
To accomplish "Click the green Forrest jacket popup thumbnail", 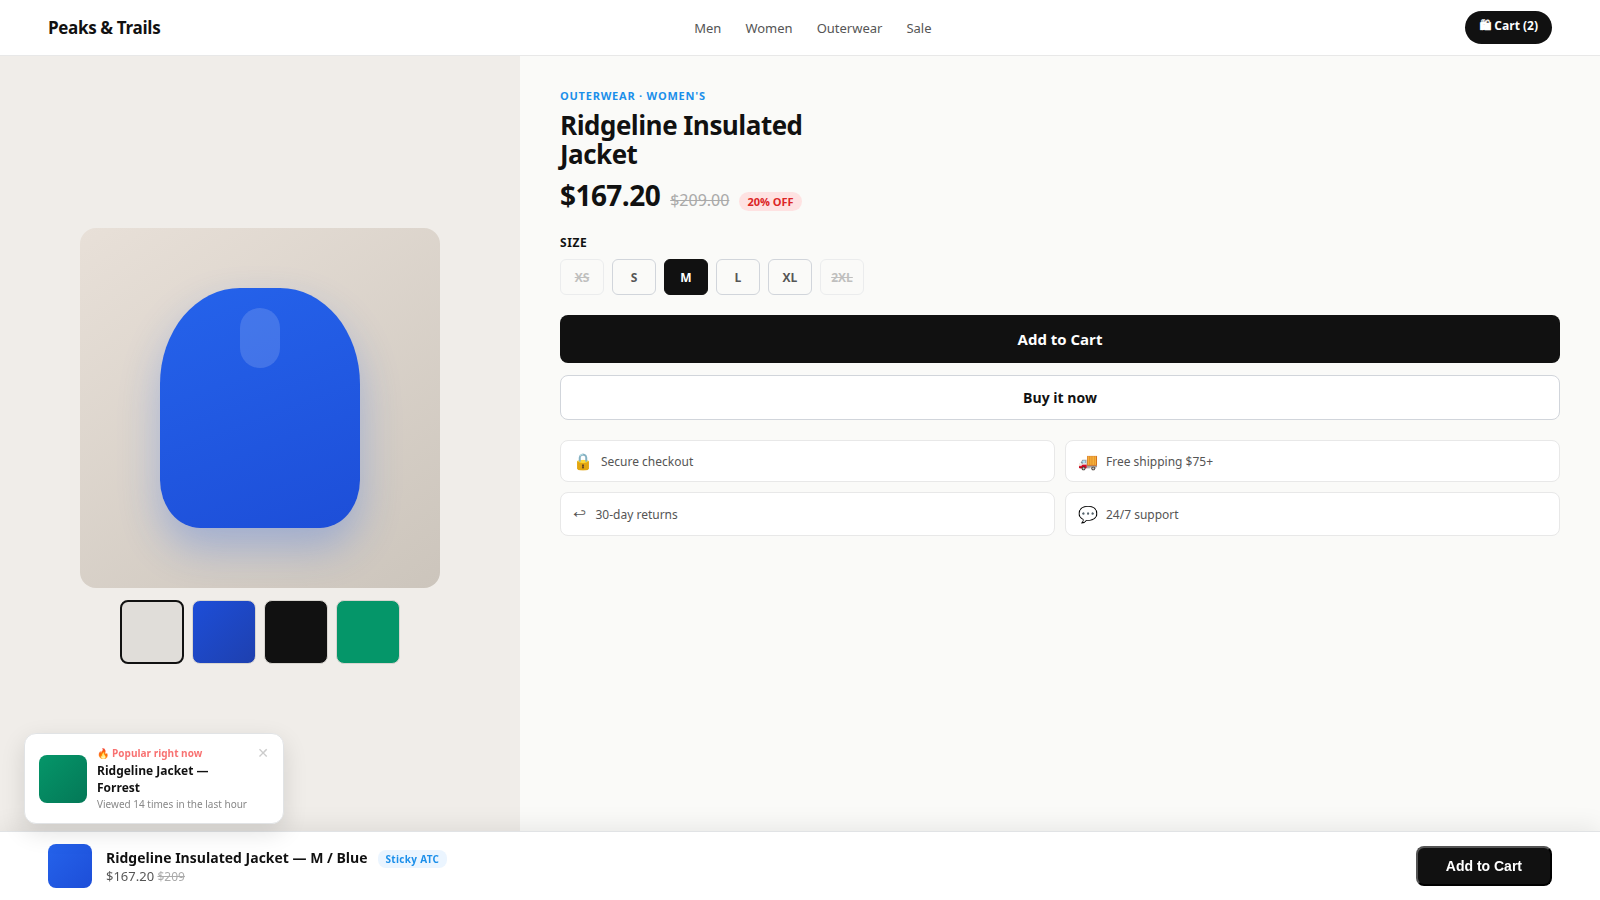I will tap(63, 779).
